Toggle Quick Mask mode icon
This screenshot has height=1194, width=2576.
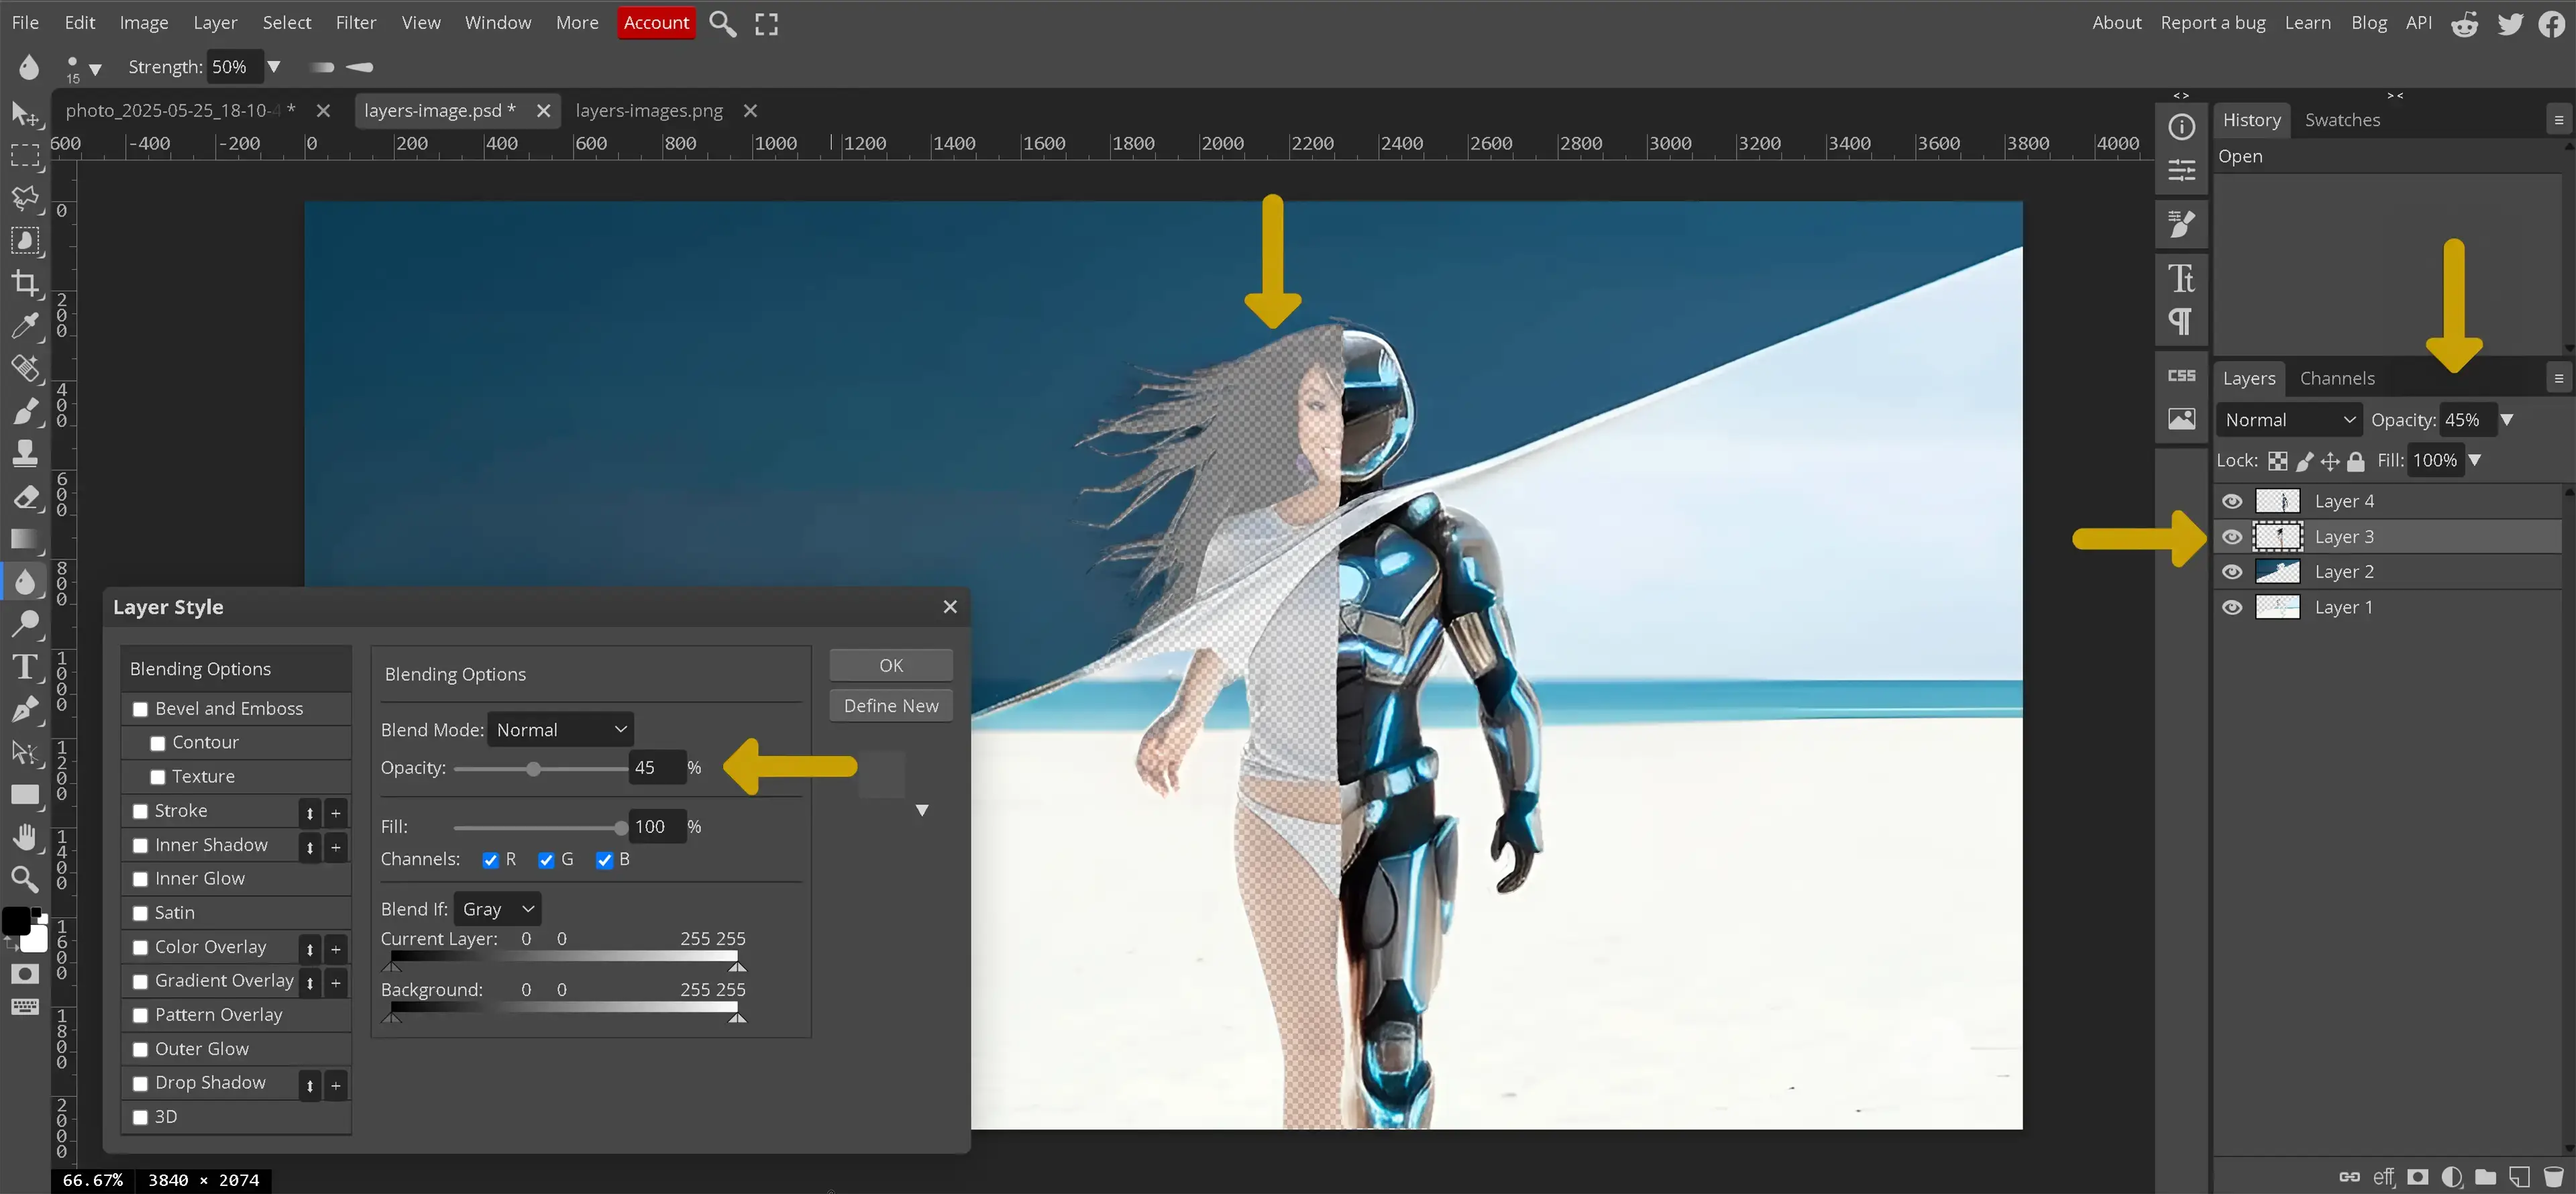pos(24,974)
